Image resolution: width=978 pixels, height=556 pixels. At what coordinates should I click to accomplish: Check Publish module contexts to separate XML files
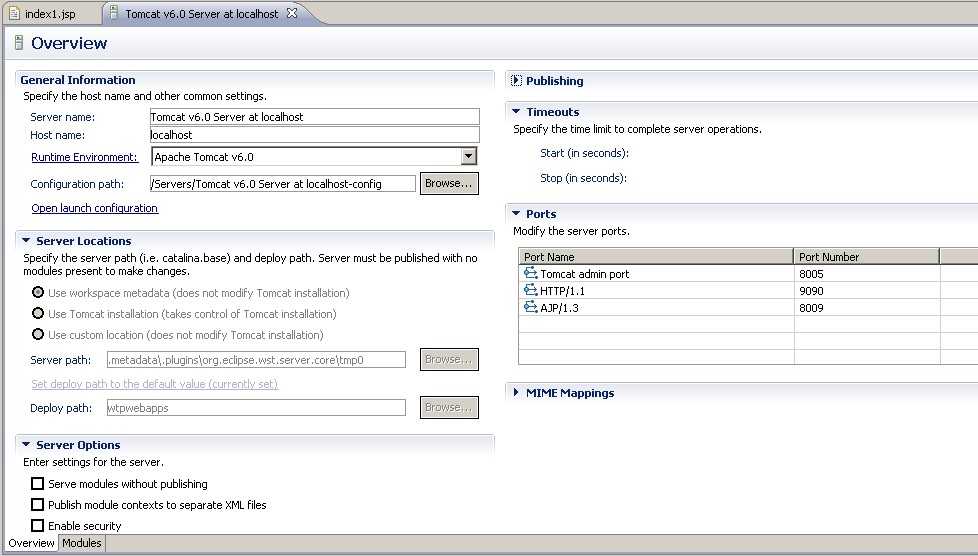(x=37, y=504)
